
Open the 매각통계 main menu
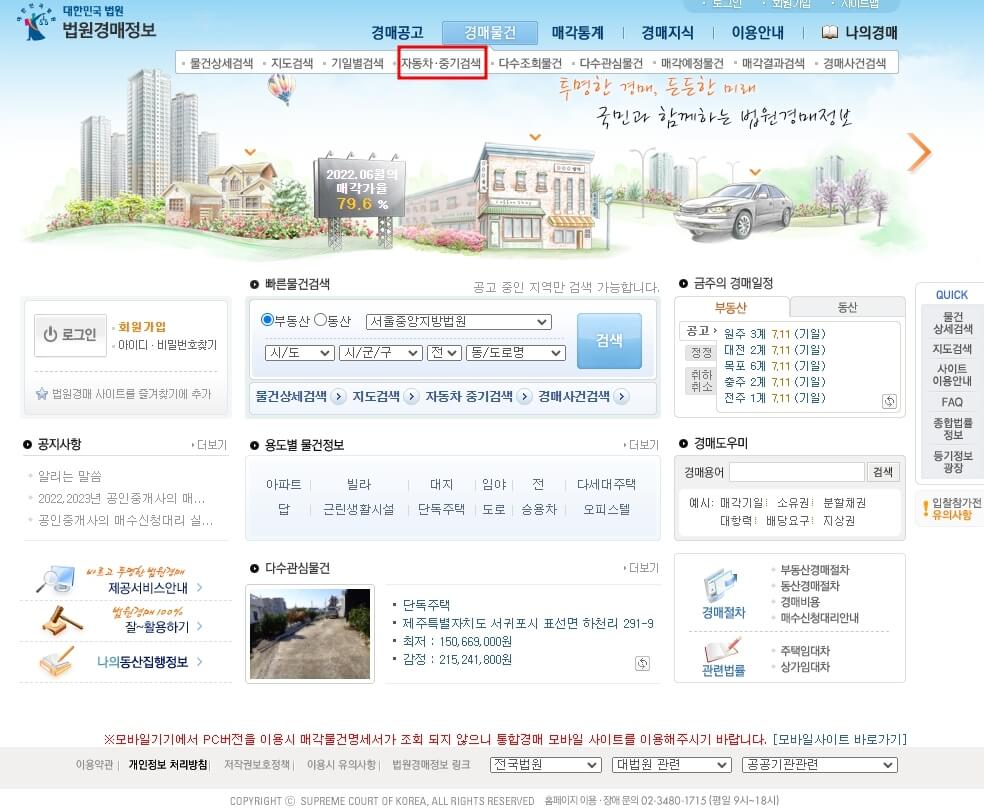(x=577, y=33)
